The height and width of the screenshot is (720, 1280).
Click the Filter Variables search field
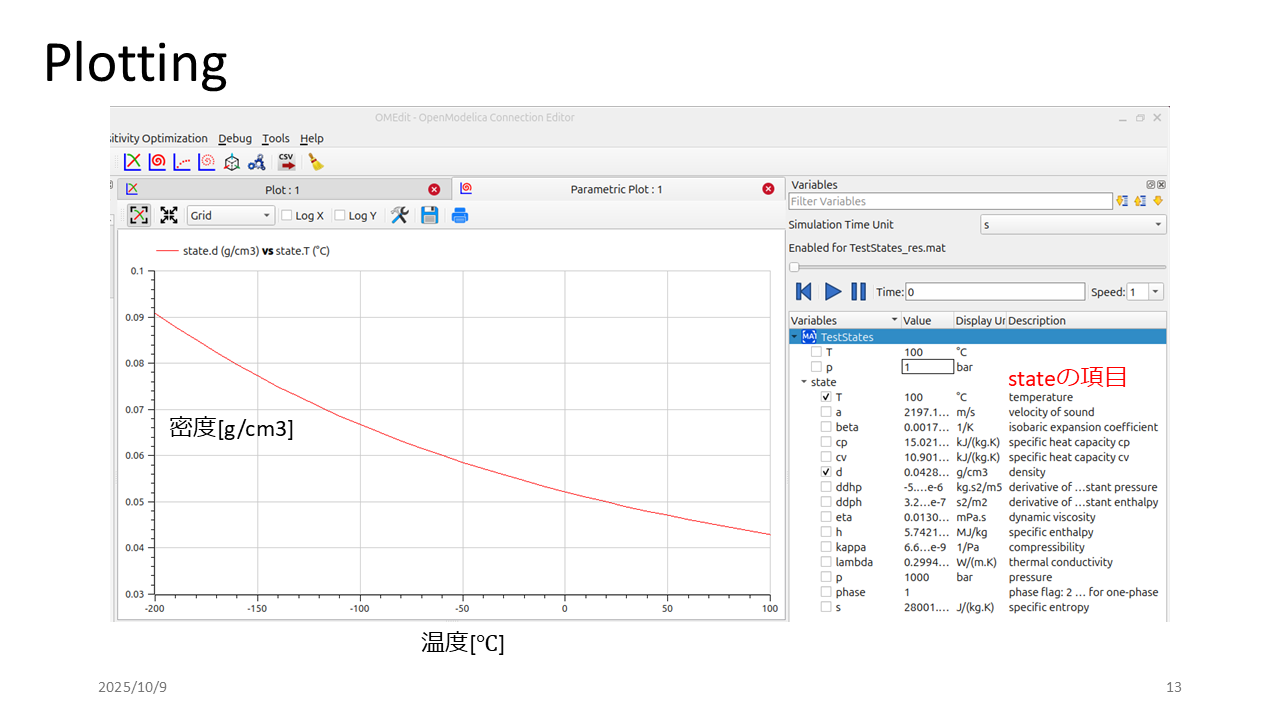click(x=950, y=201)
